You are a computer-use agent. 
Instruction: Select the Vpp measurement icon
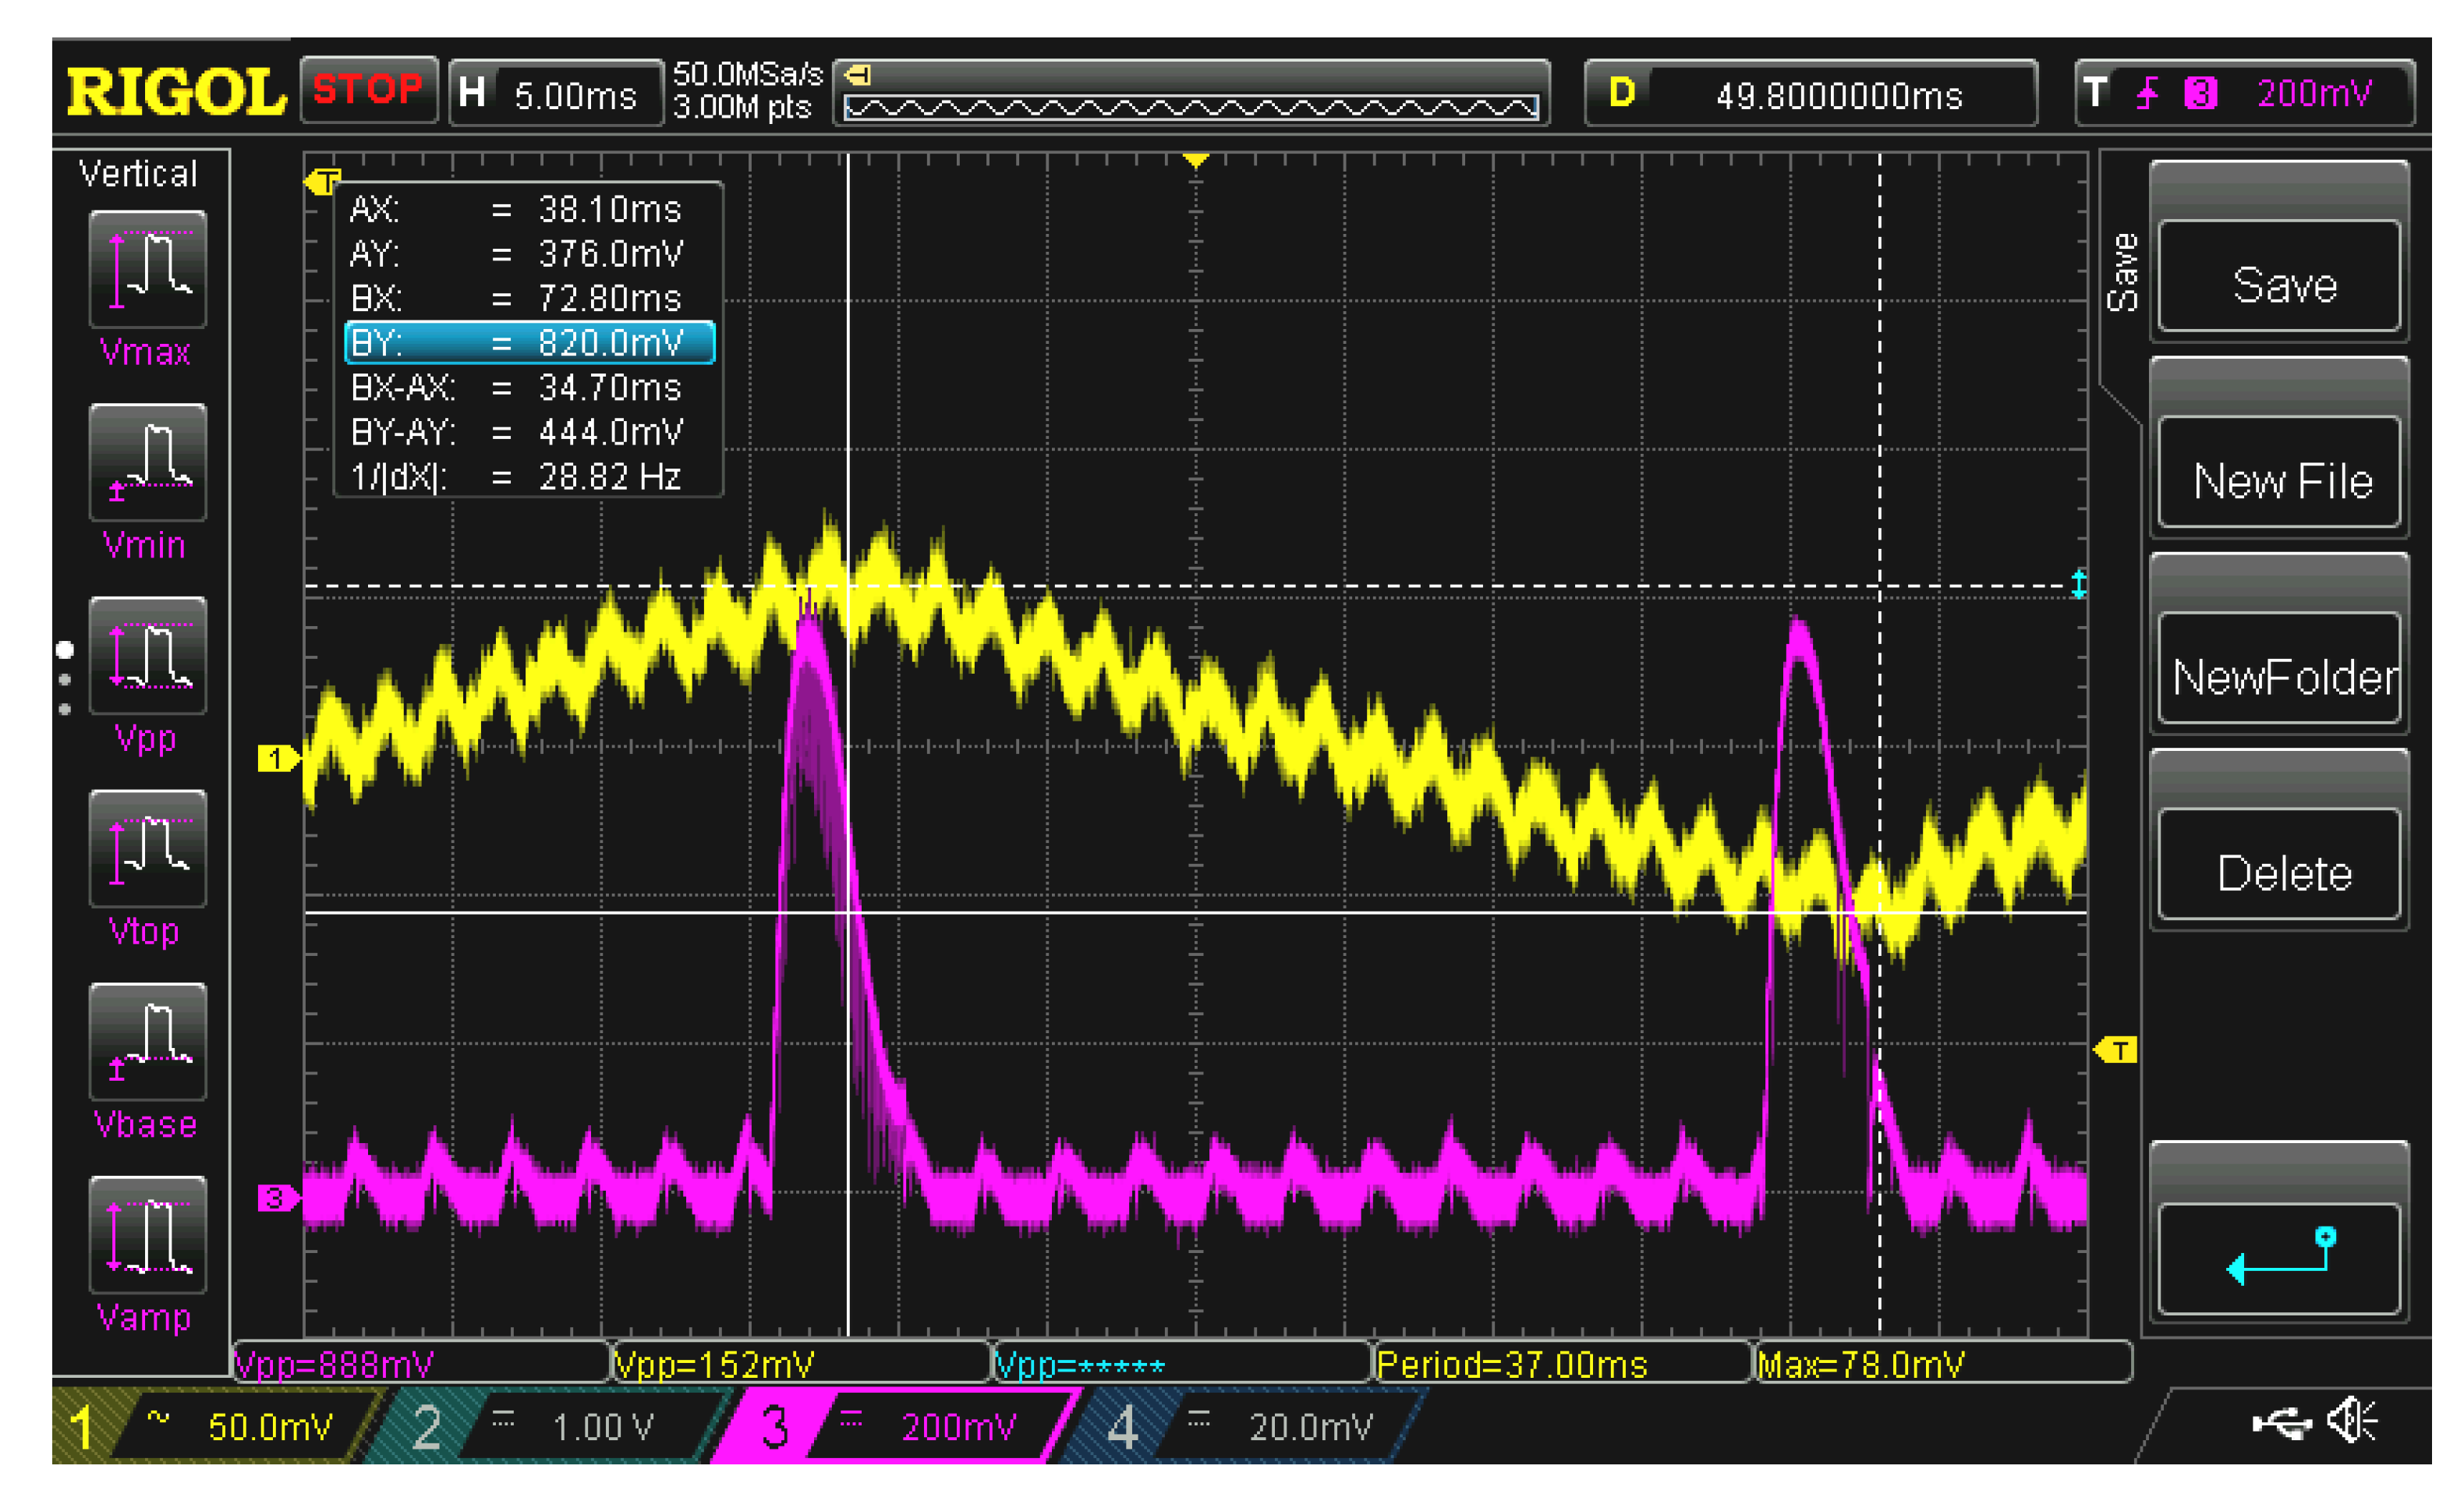(x=147, y=655)
